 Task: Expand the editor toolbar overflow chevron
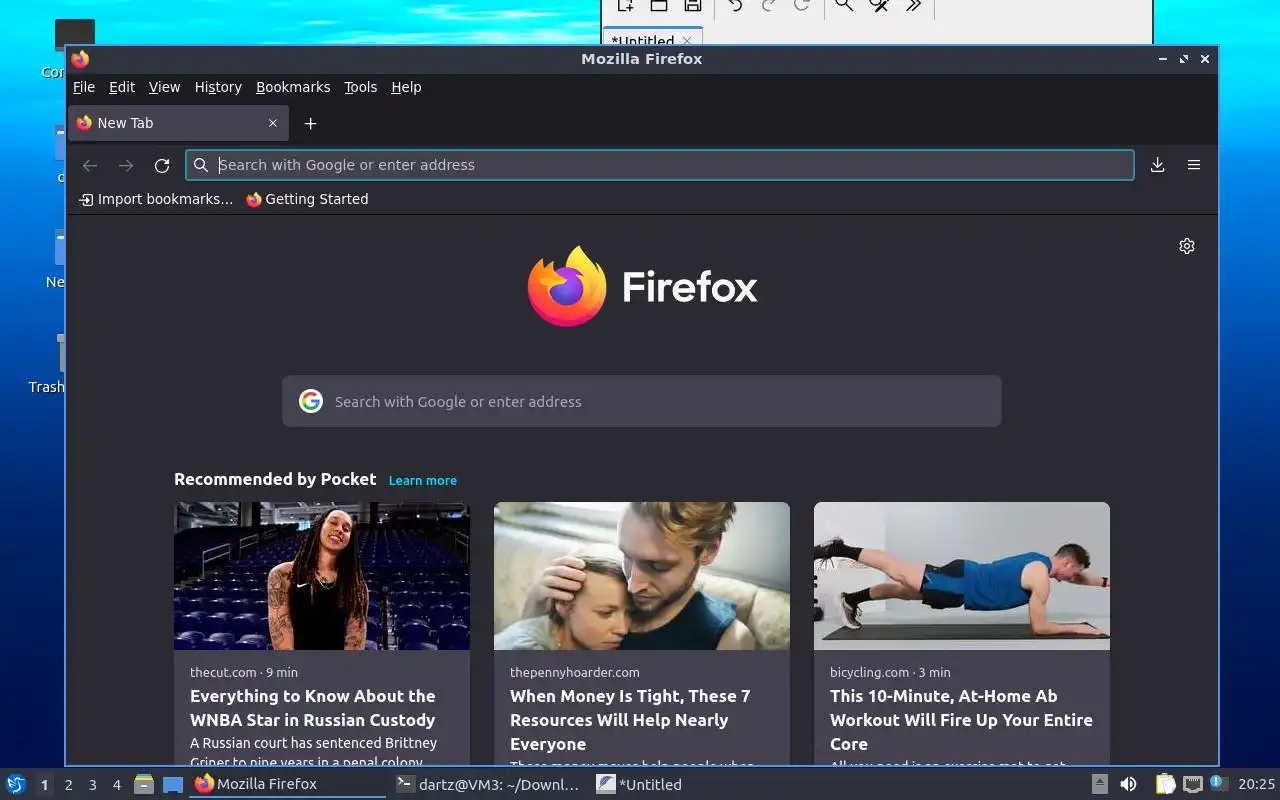click(913, 5)
